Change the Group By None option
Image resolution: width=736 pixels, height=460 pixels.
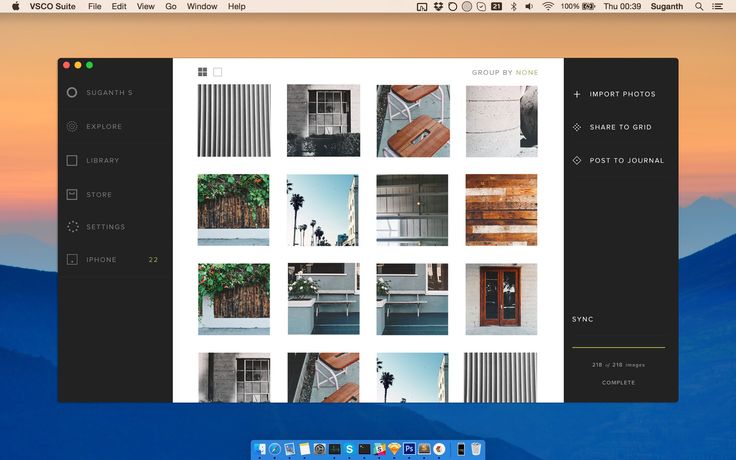click(527, 72)
